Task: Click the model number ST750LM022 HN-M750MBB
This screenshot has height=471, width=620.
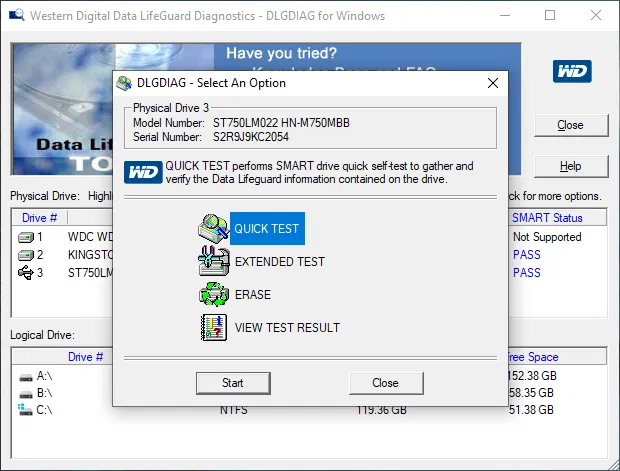Action: pos(281,123)
